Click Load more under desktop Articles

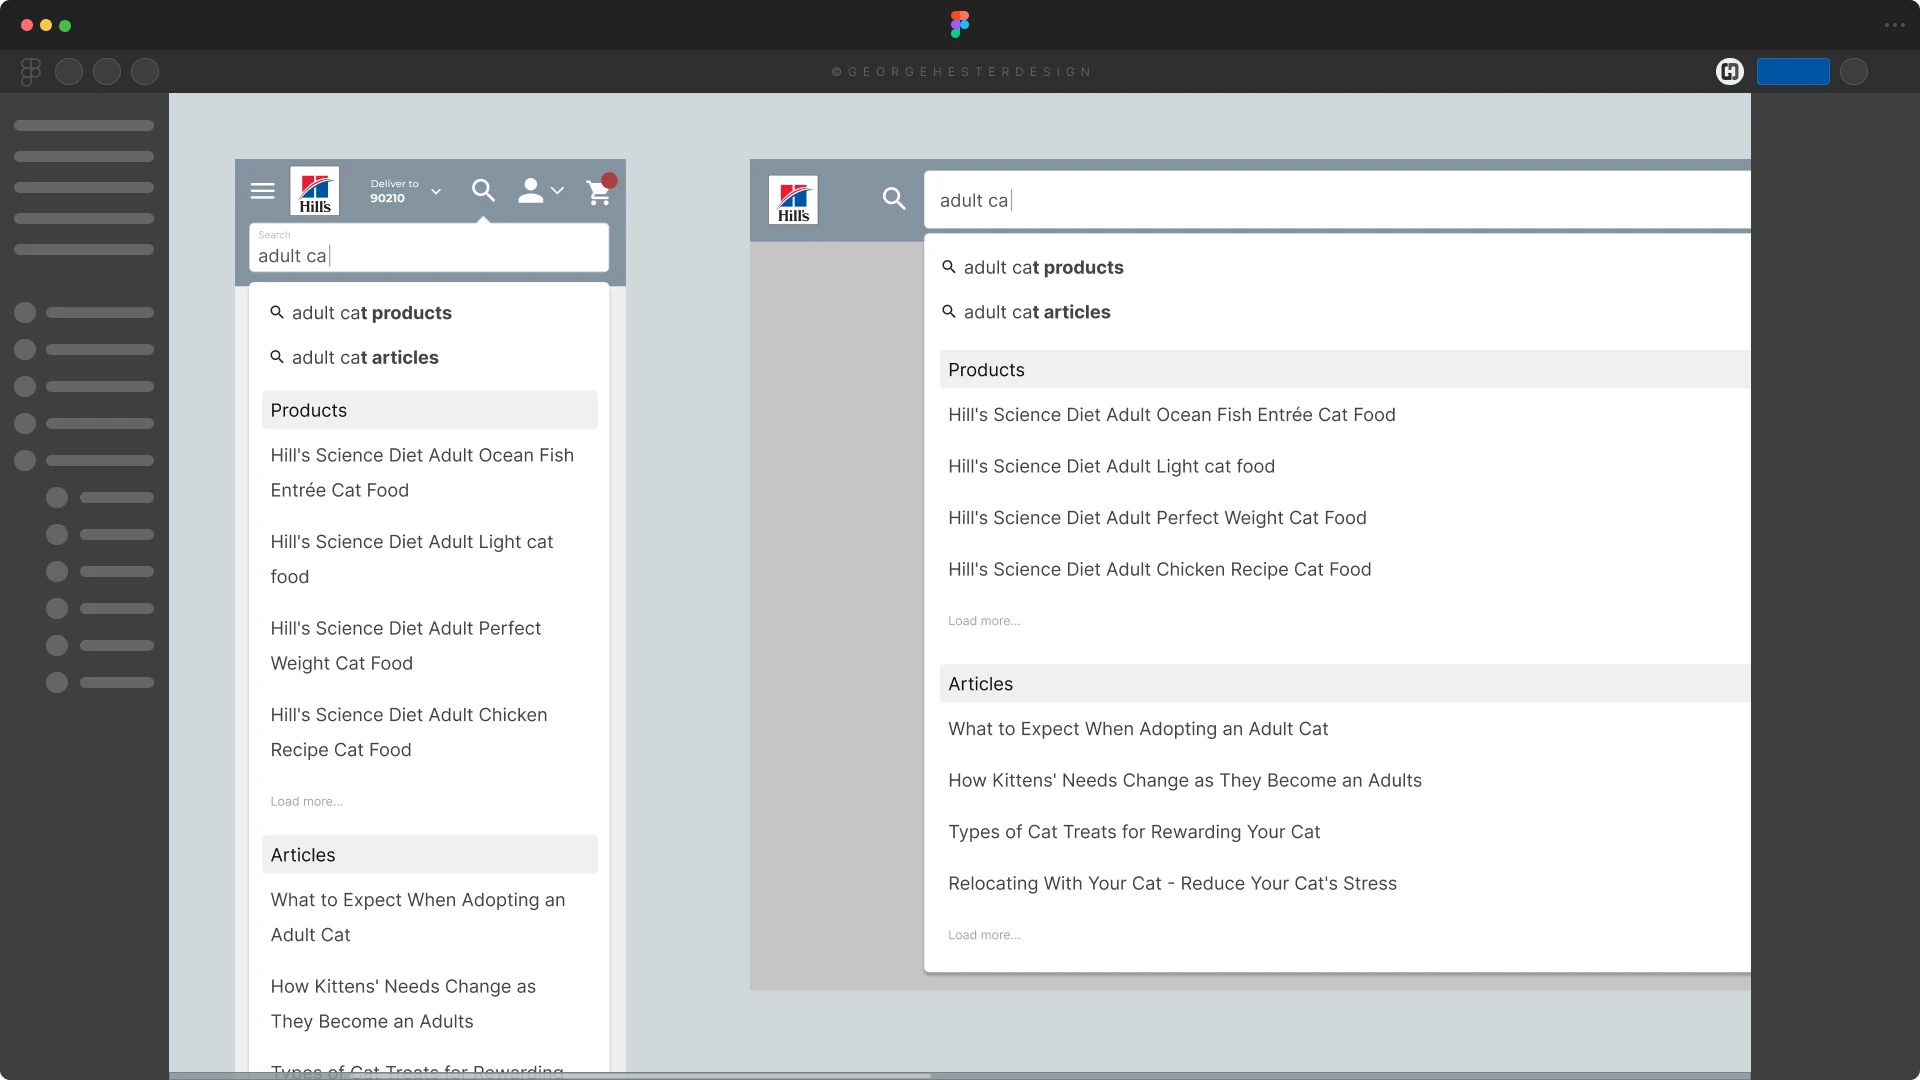(x=984, y=935)
